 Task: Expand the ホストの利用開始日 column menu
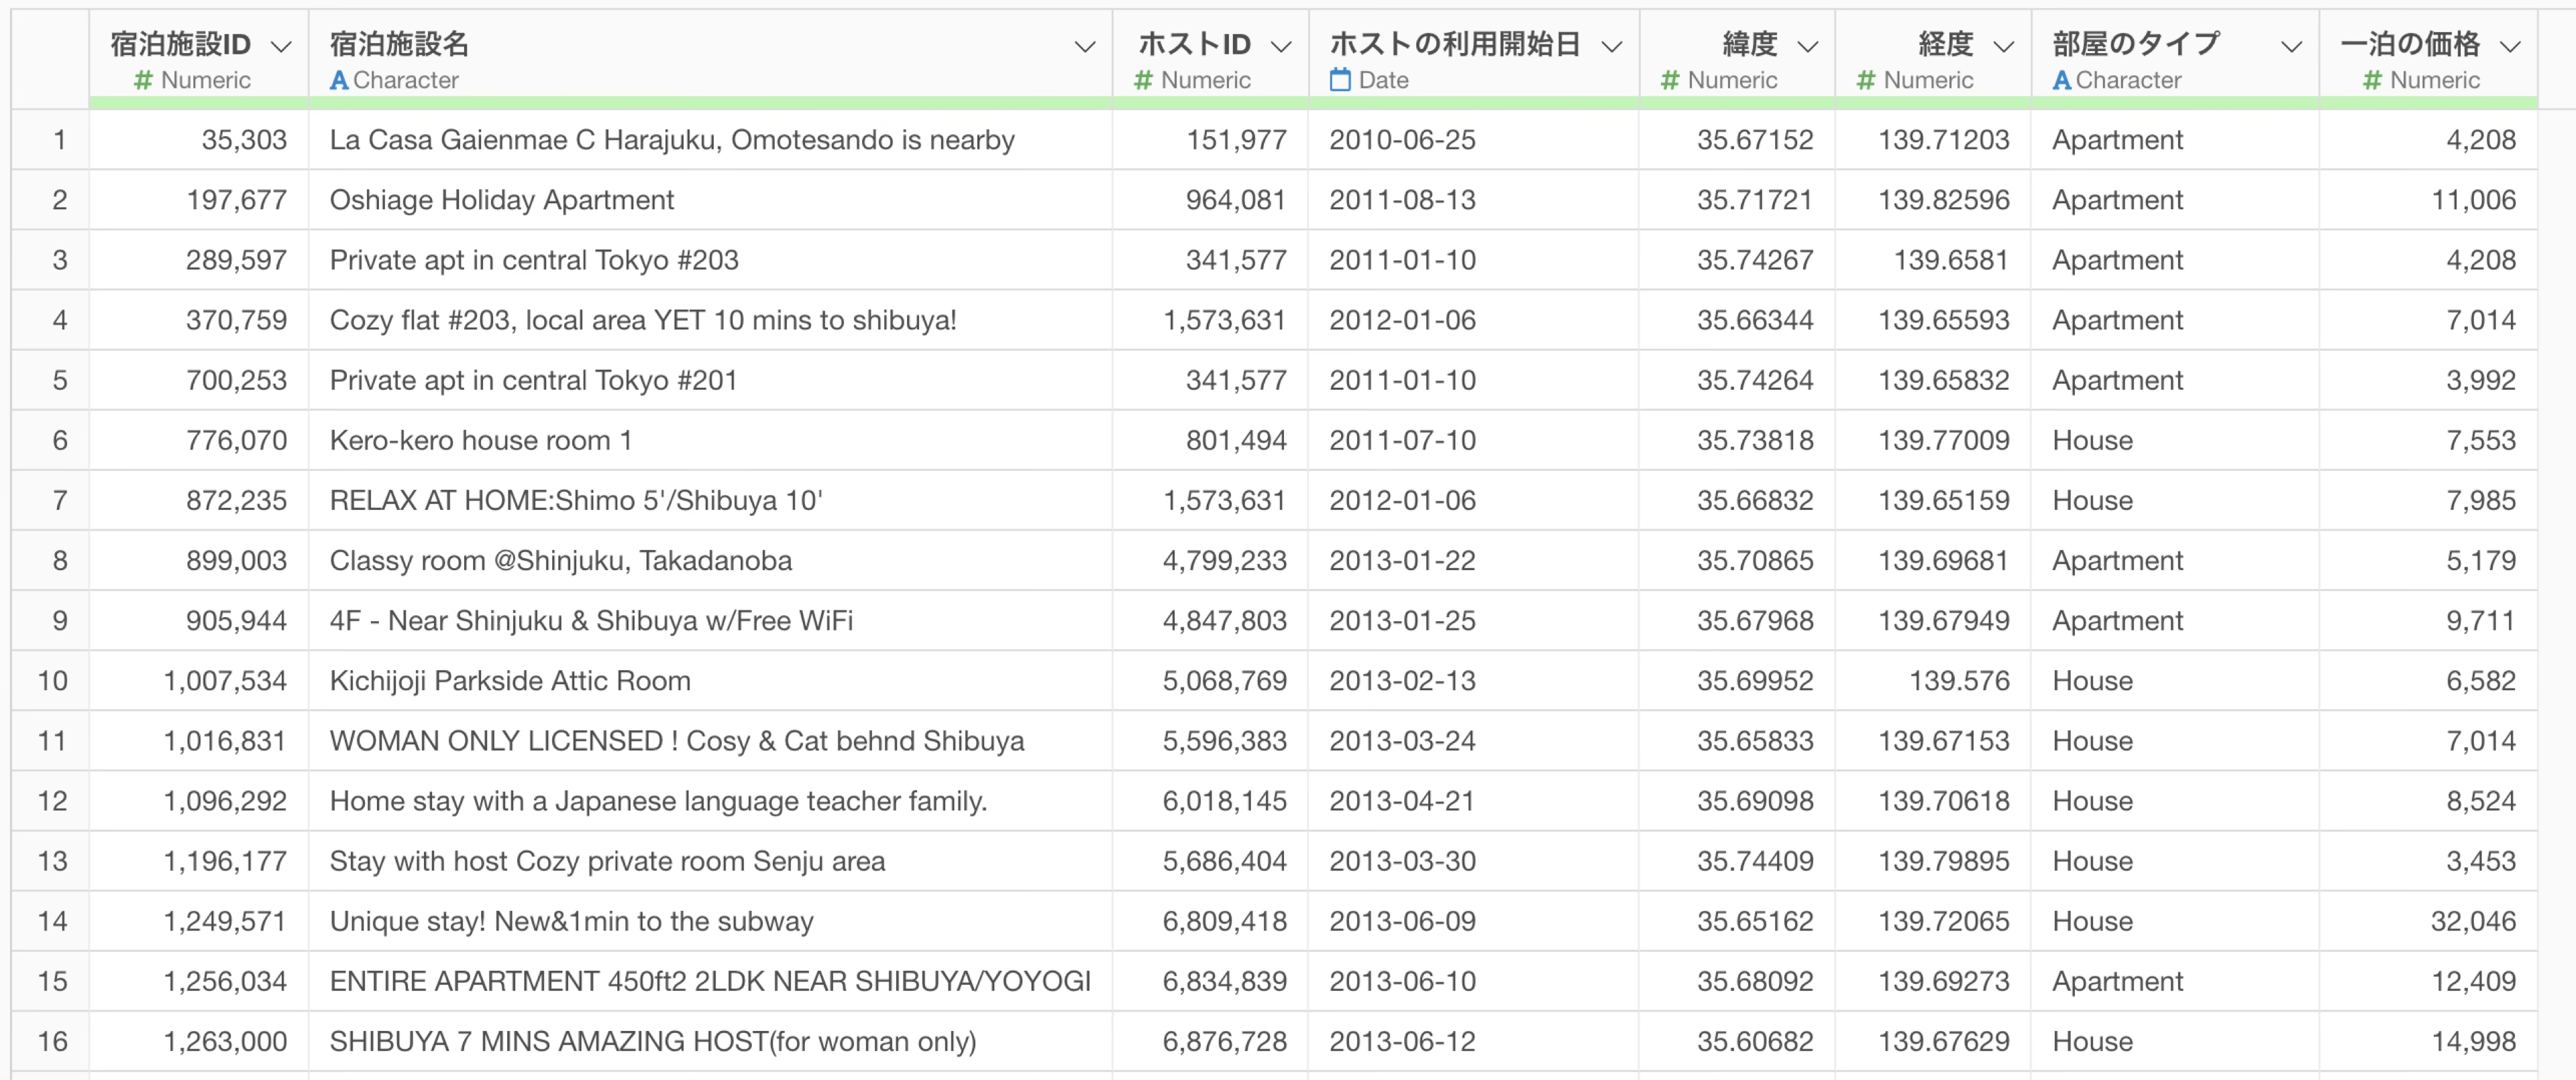[x=1611, y=47]
